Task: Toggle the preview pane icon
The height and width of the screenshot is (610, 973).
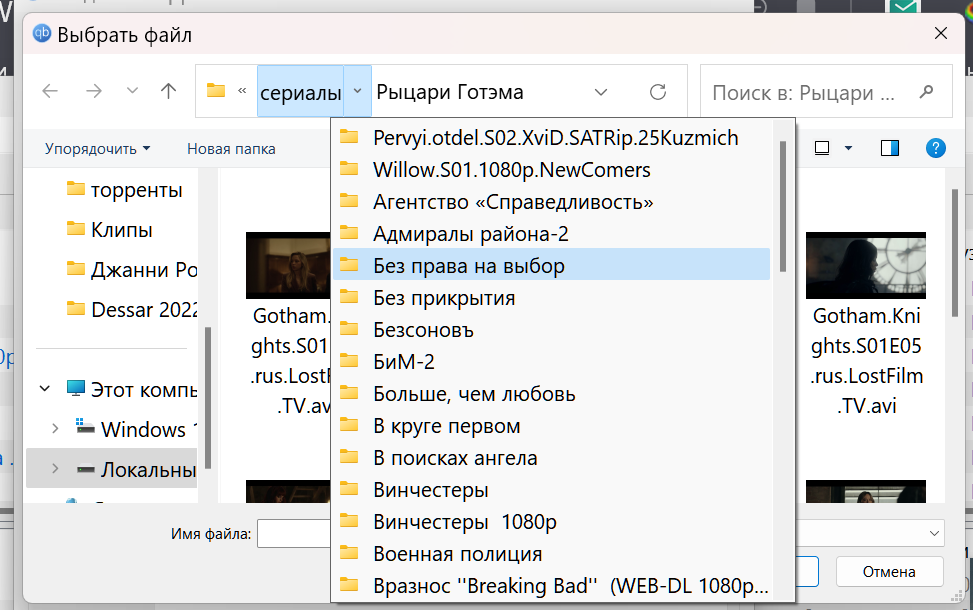Action: click(x=889, y=148)
